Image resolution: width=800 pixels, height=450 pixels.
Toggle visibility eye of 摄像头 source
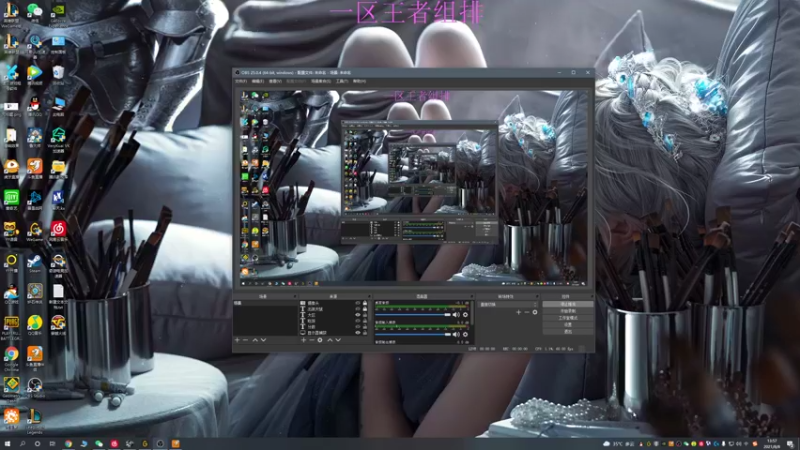(x=358, y=303)
